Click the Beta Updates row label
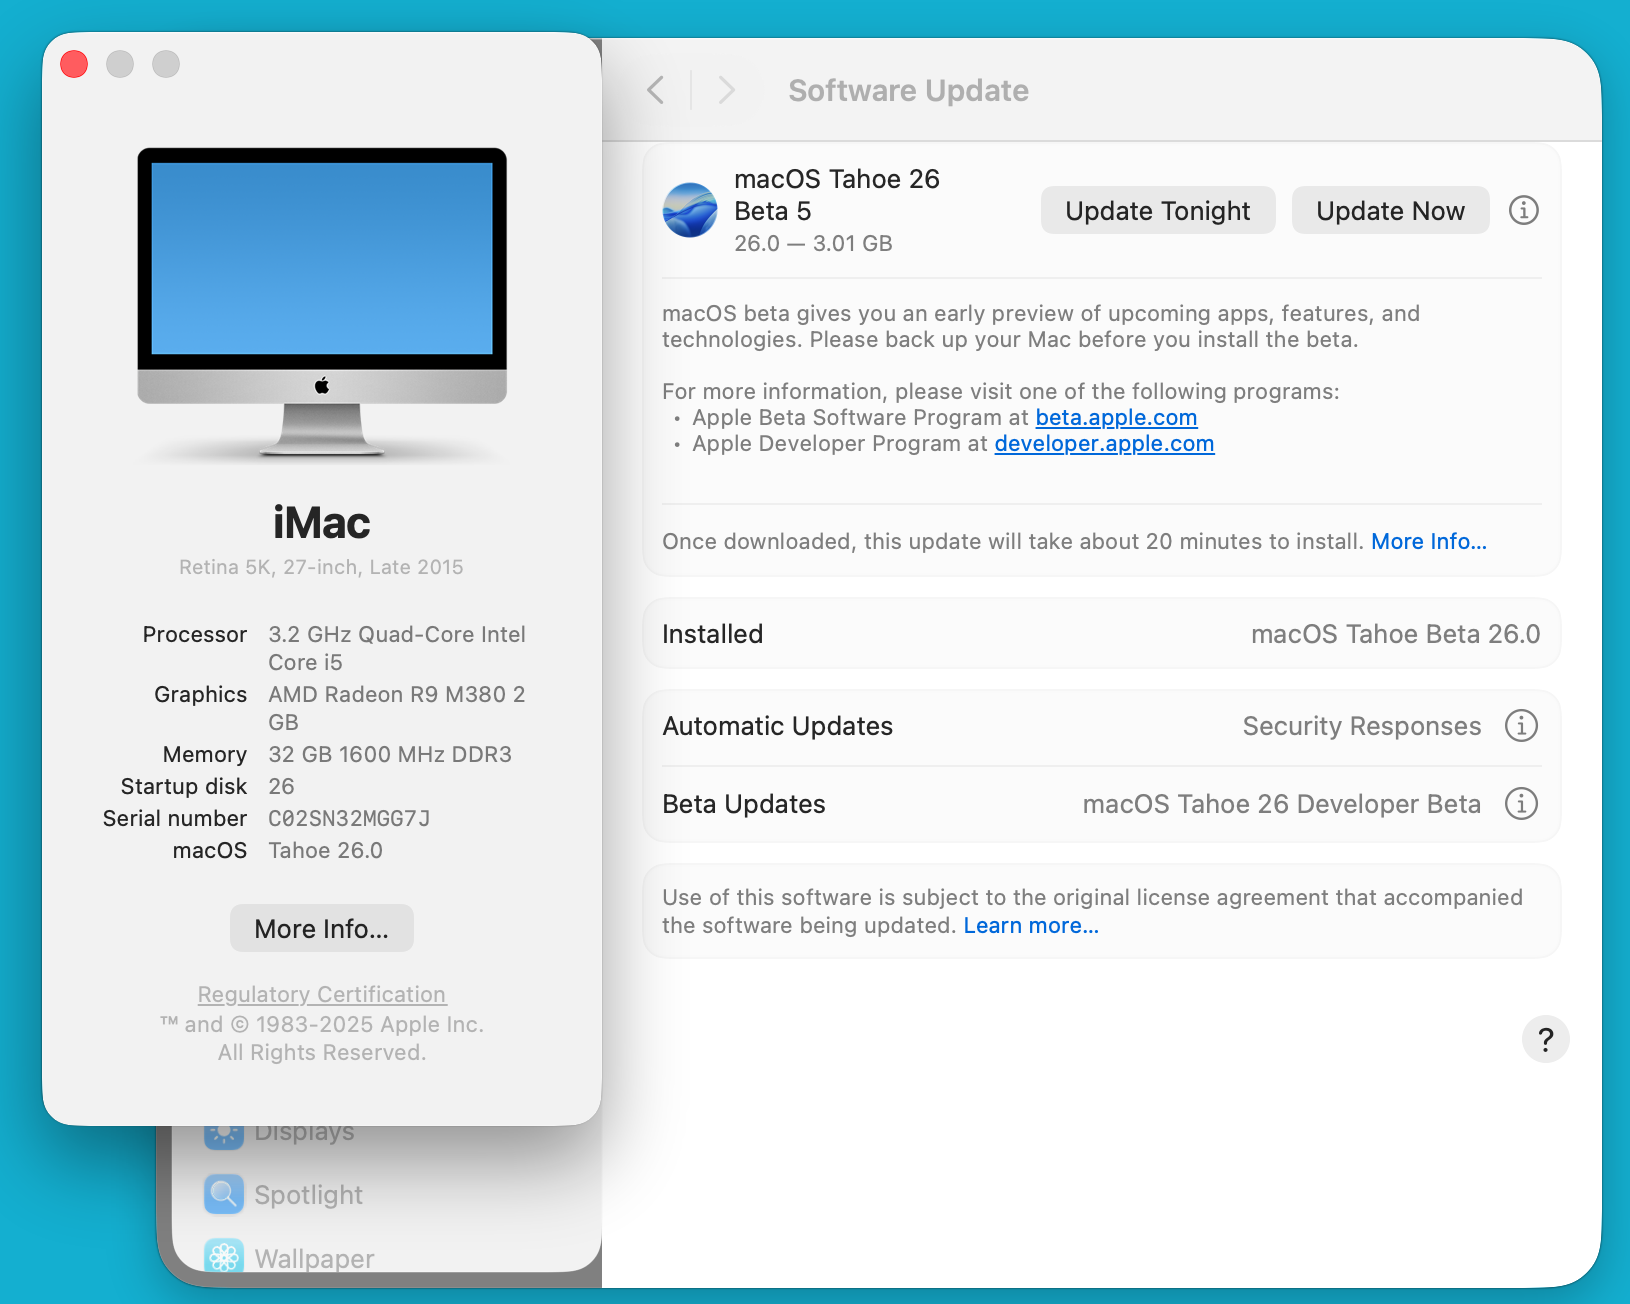 click(x=744, y=804)
